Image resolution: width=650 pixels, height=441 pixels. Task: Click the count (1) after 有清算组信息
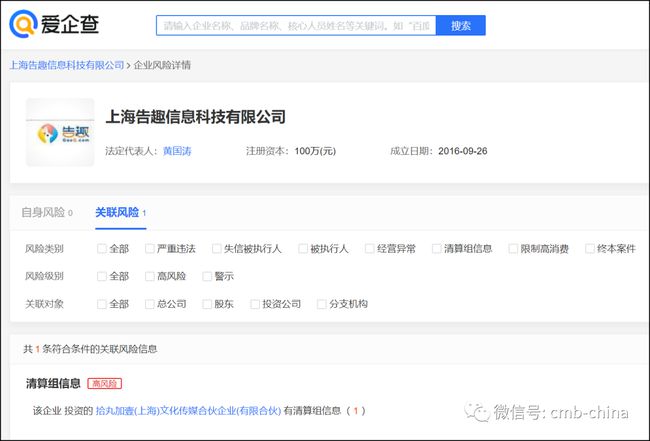coord(355,411)
